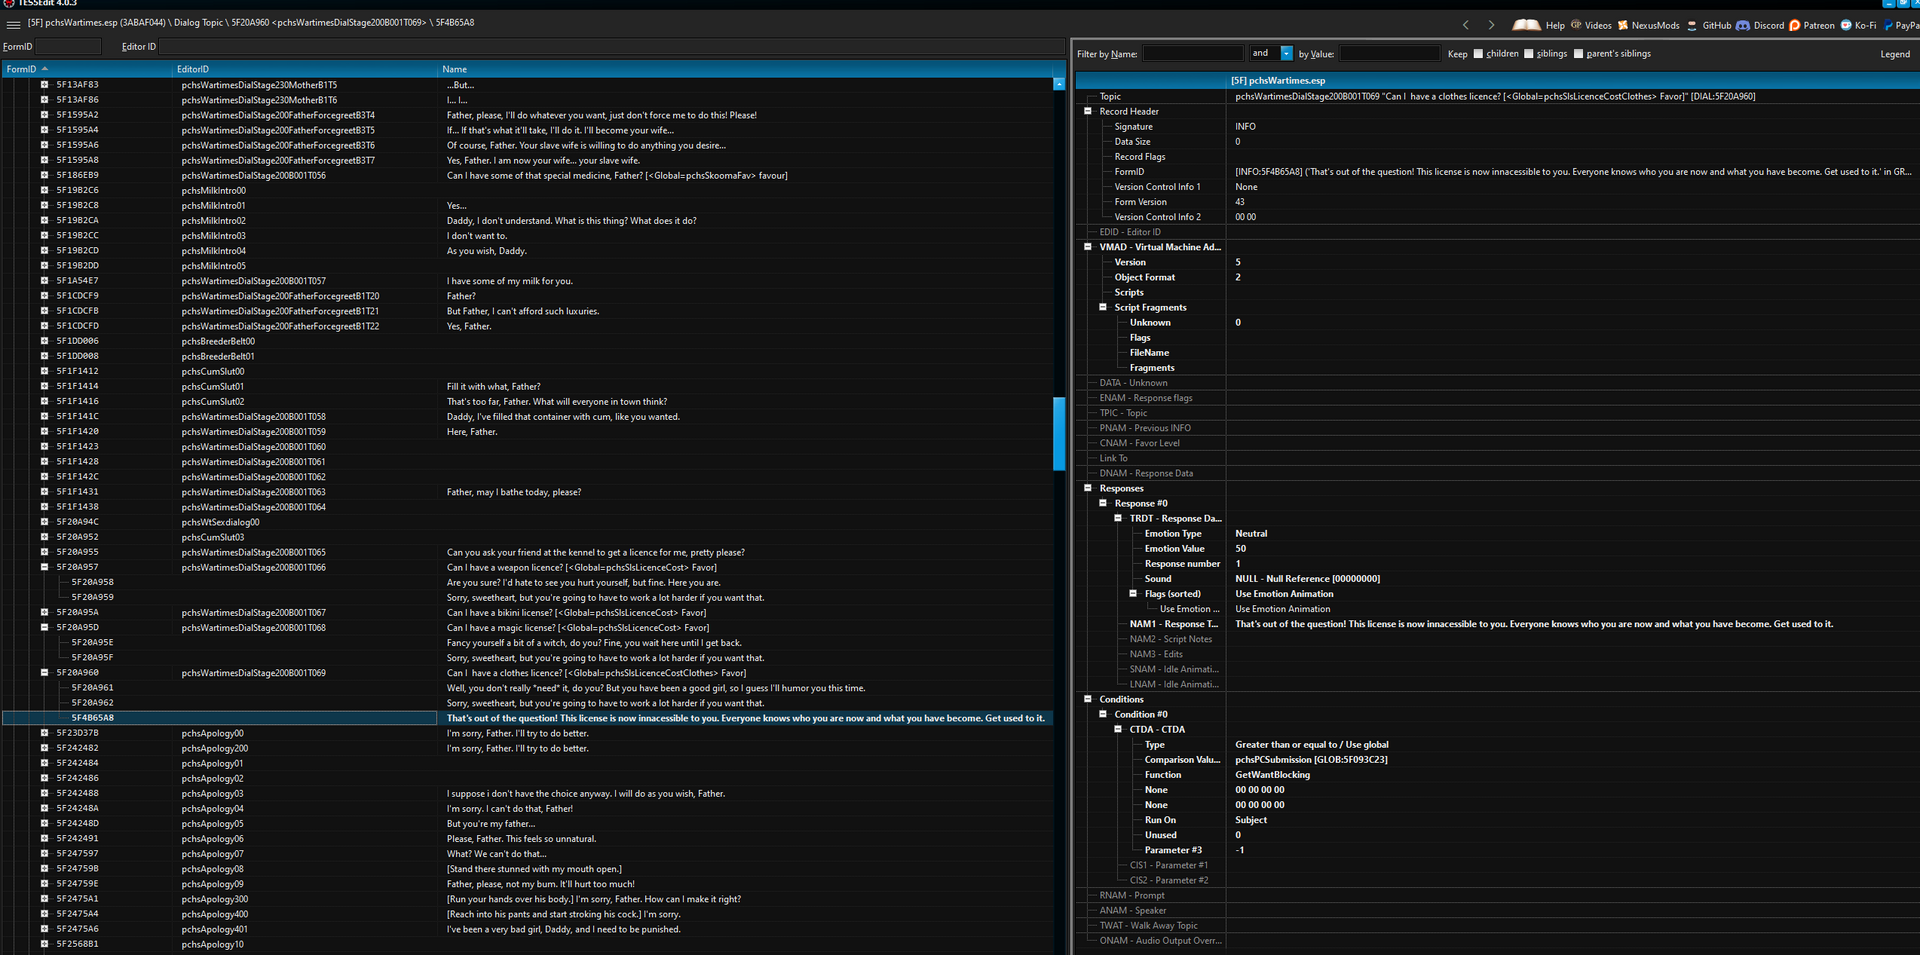Open the Patreon toolbar icon
Viewport: 1920px width, 955px height.
point(1795,25)
